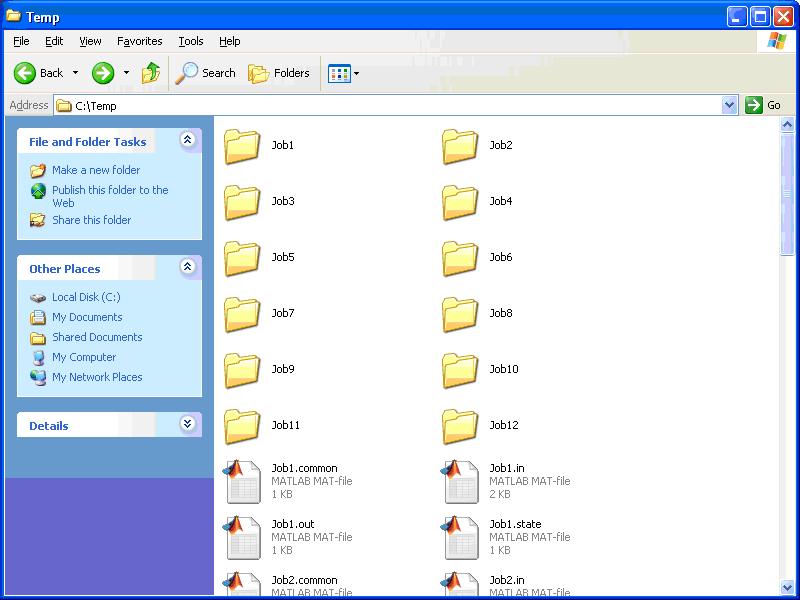Open the Back history dropdown arrow
The height and width of the screenshot is (600, 800).
coord(75,73)
